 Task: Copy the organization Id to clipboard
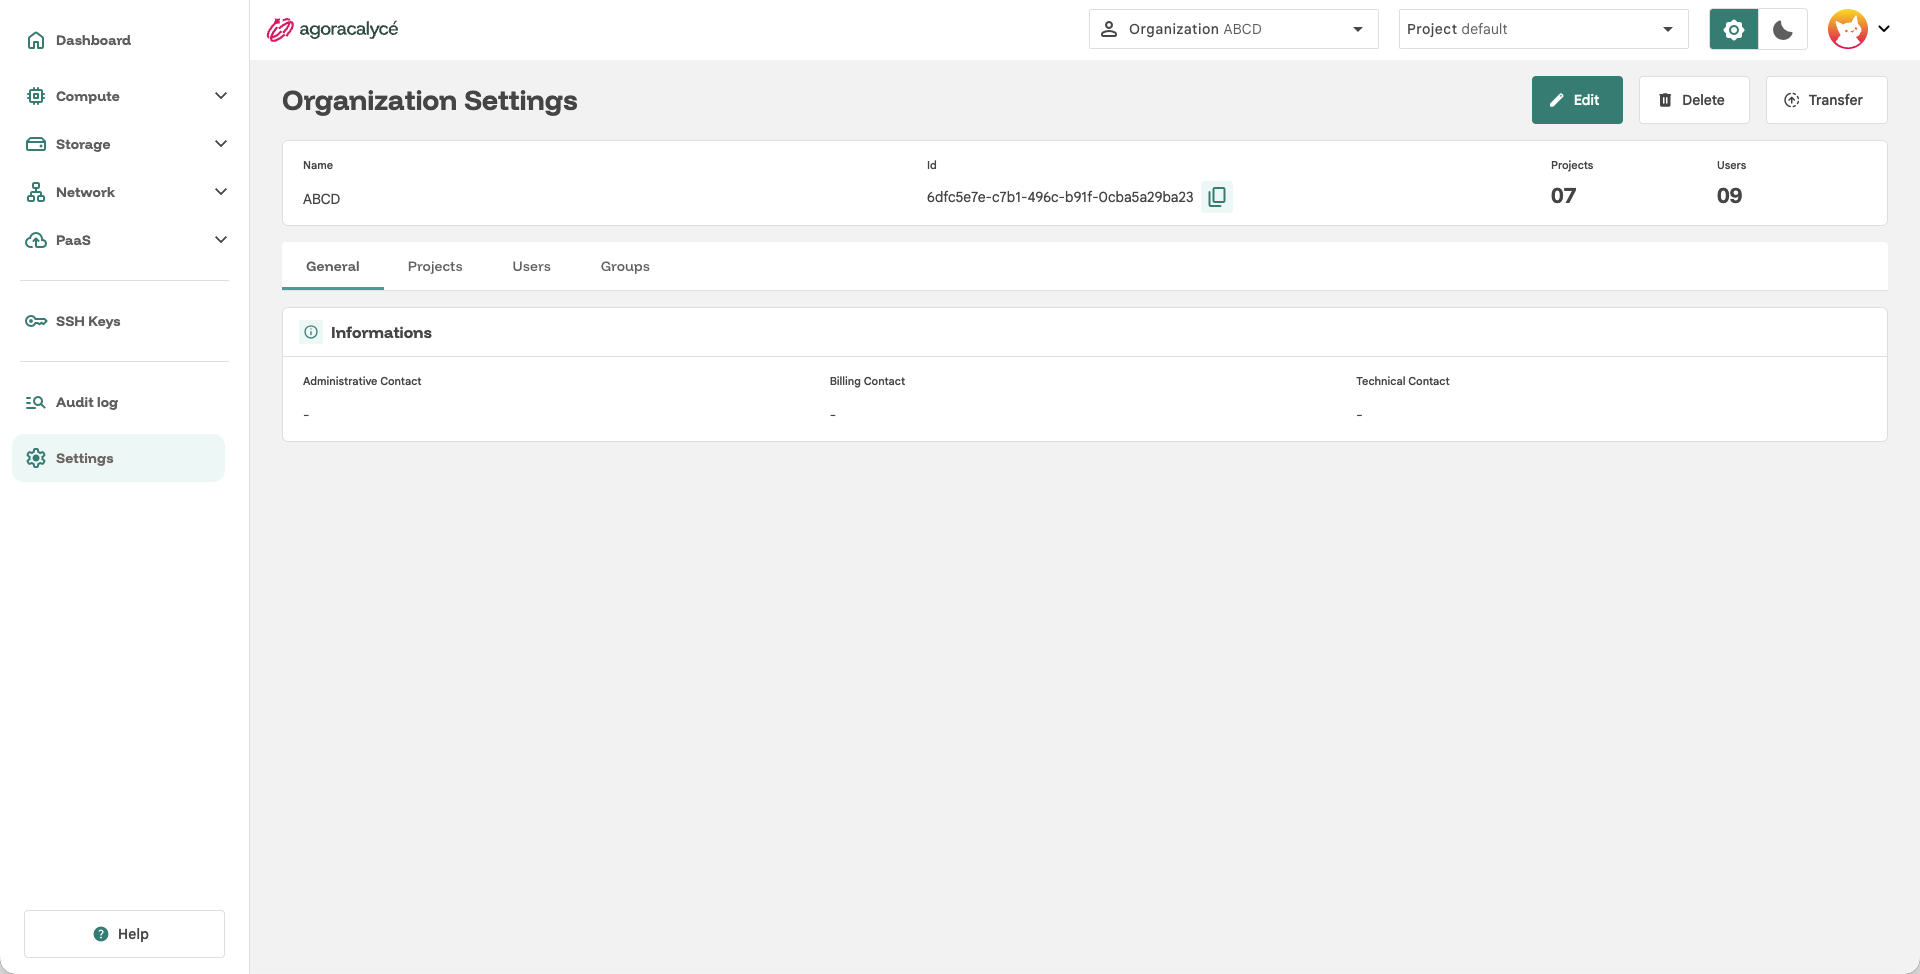pos(1217,197)
